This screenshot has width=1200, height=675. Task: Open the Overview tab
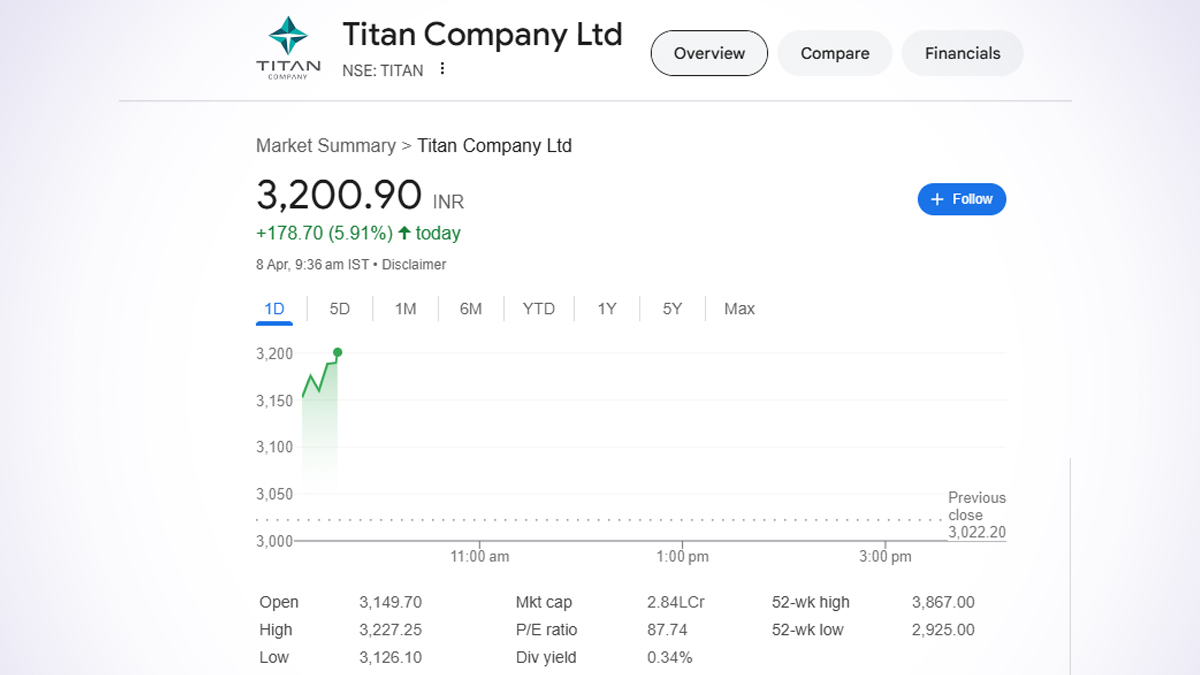[709, 53]
